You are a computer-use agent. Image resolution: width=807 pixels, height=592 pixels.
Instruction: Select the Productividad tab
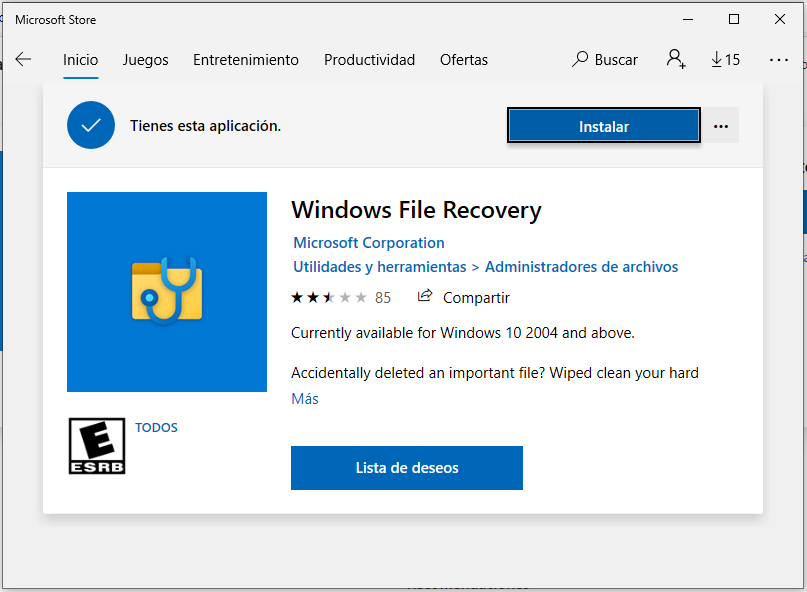369,60
